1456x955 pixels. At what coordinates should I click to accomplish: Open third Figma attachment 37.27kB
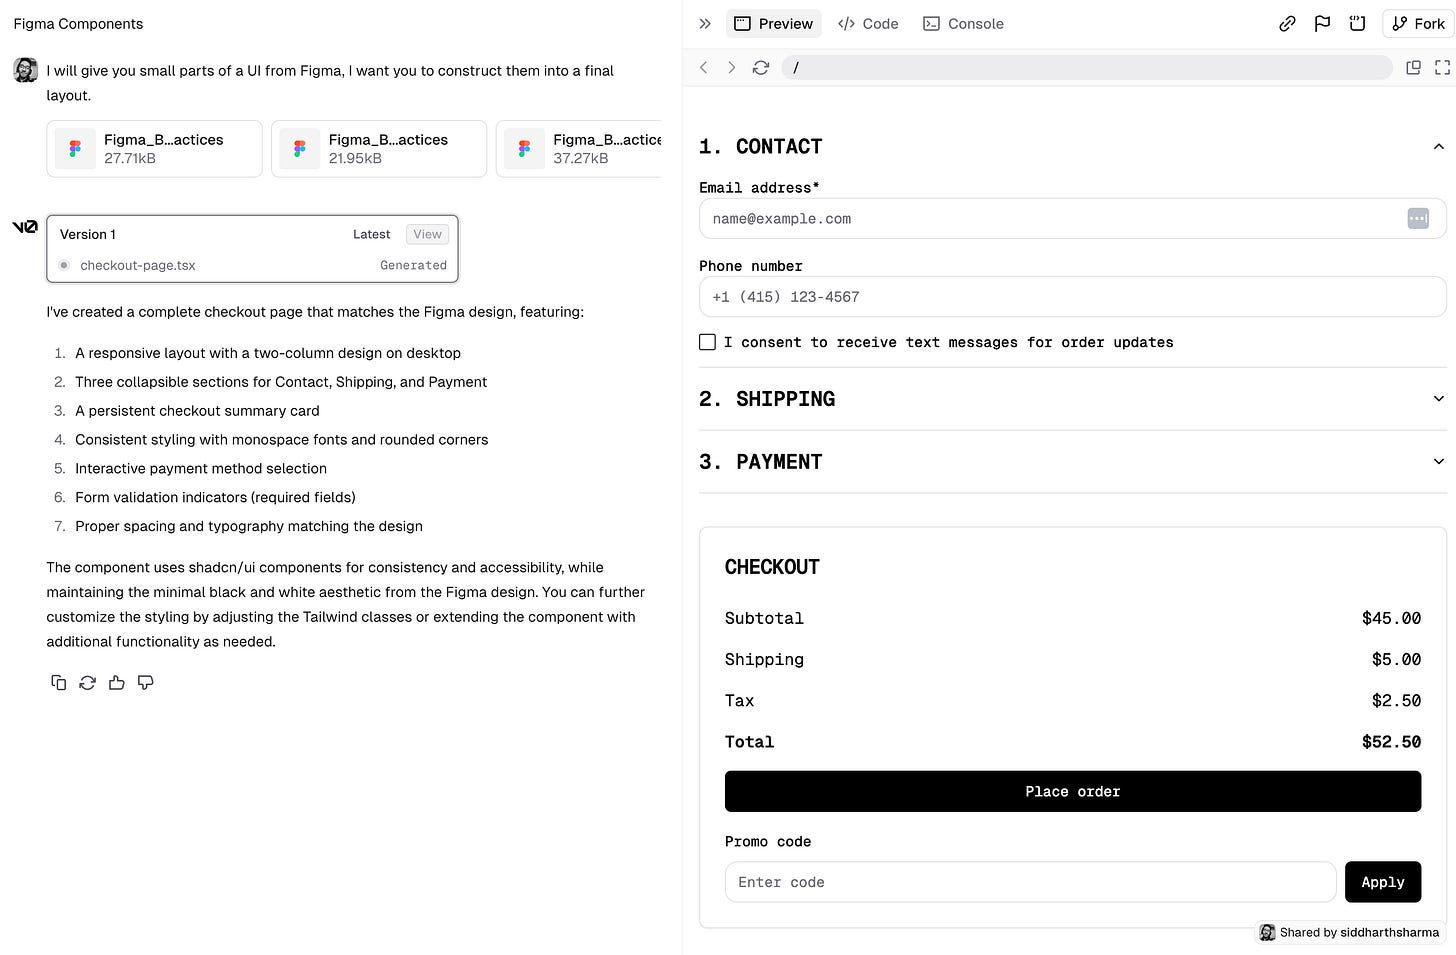[580, 149]
